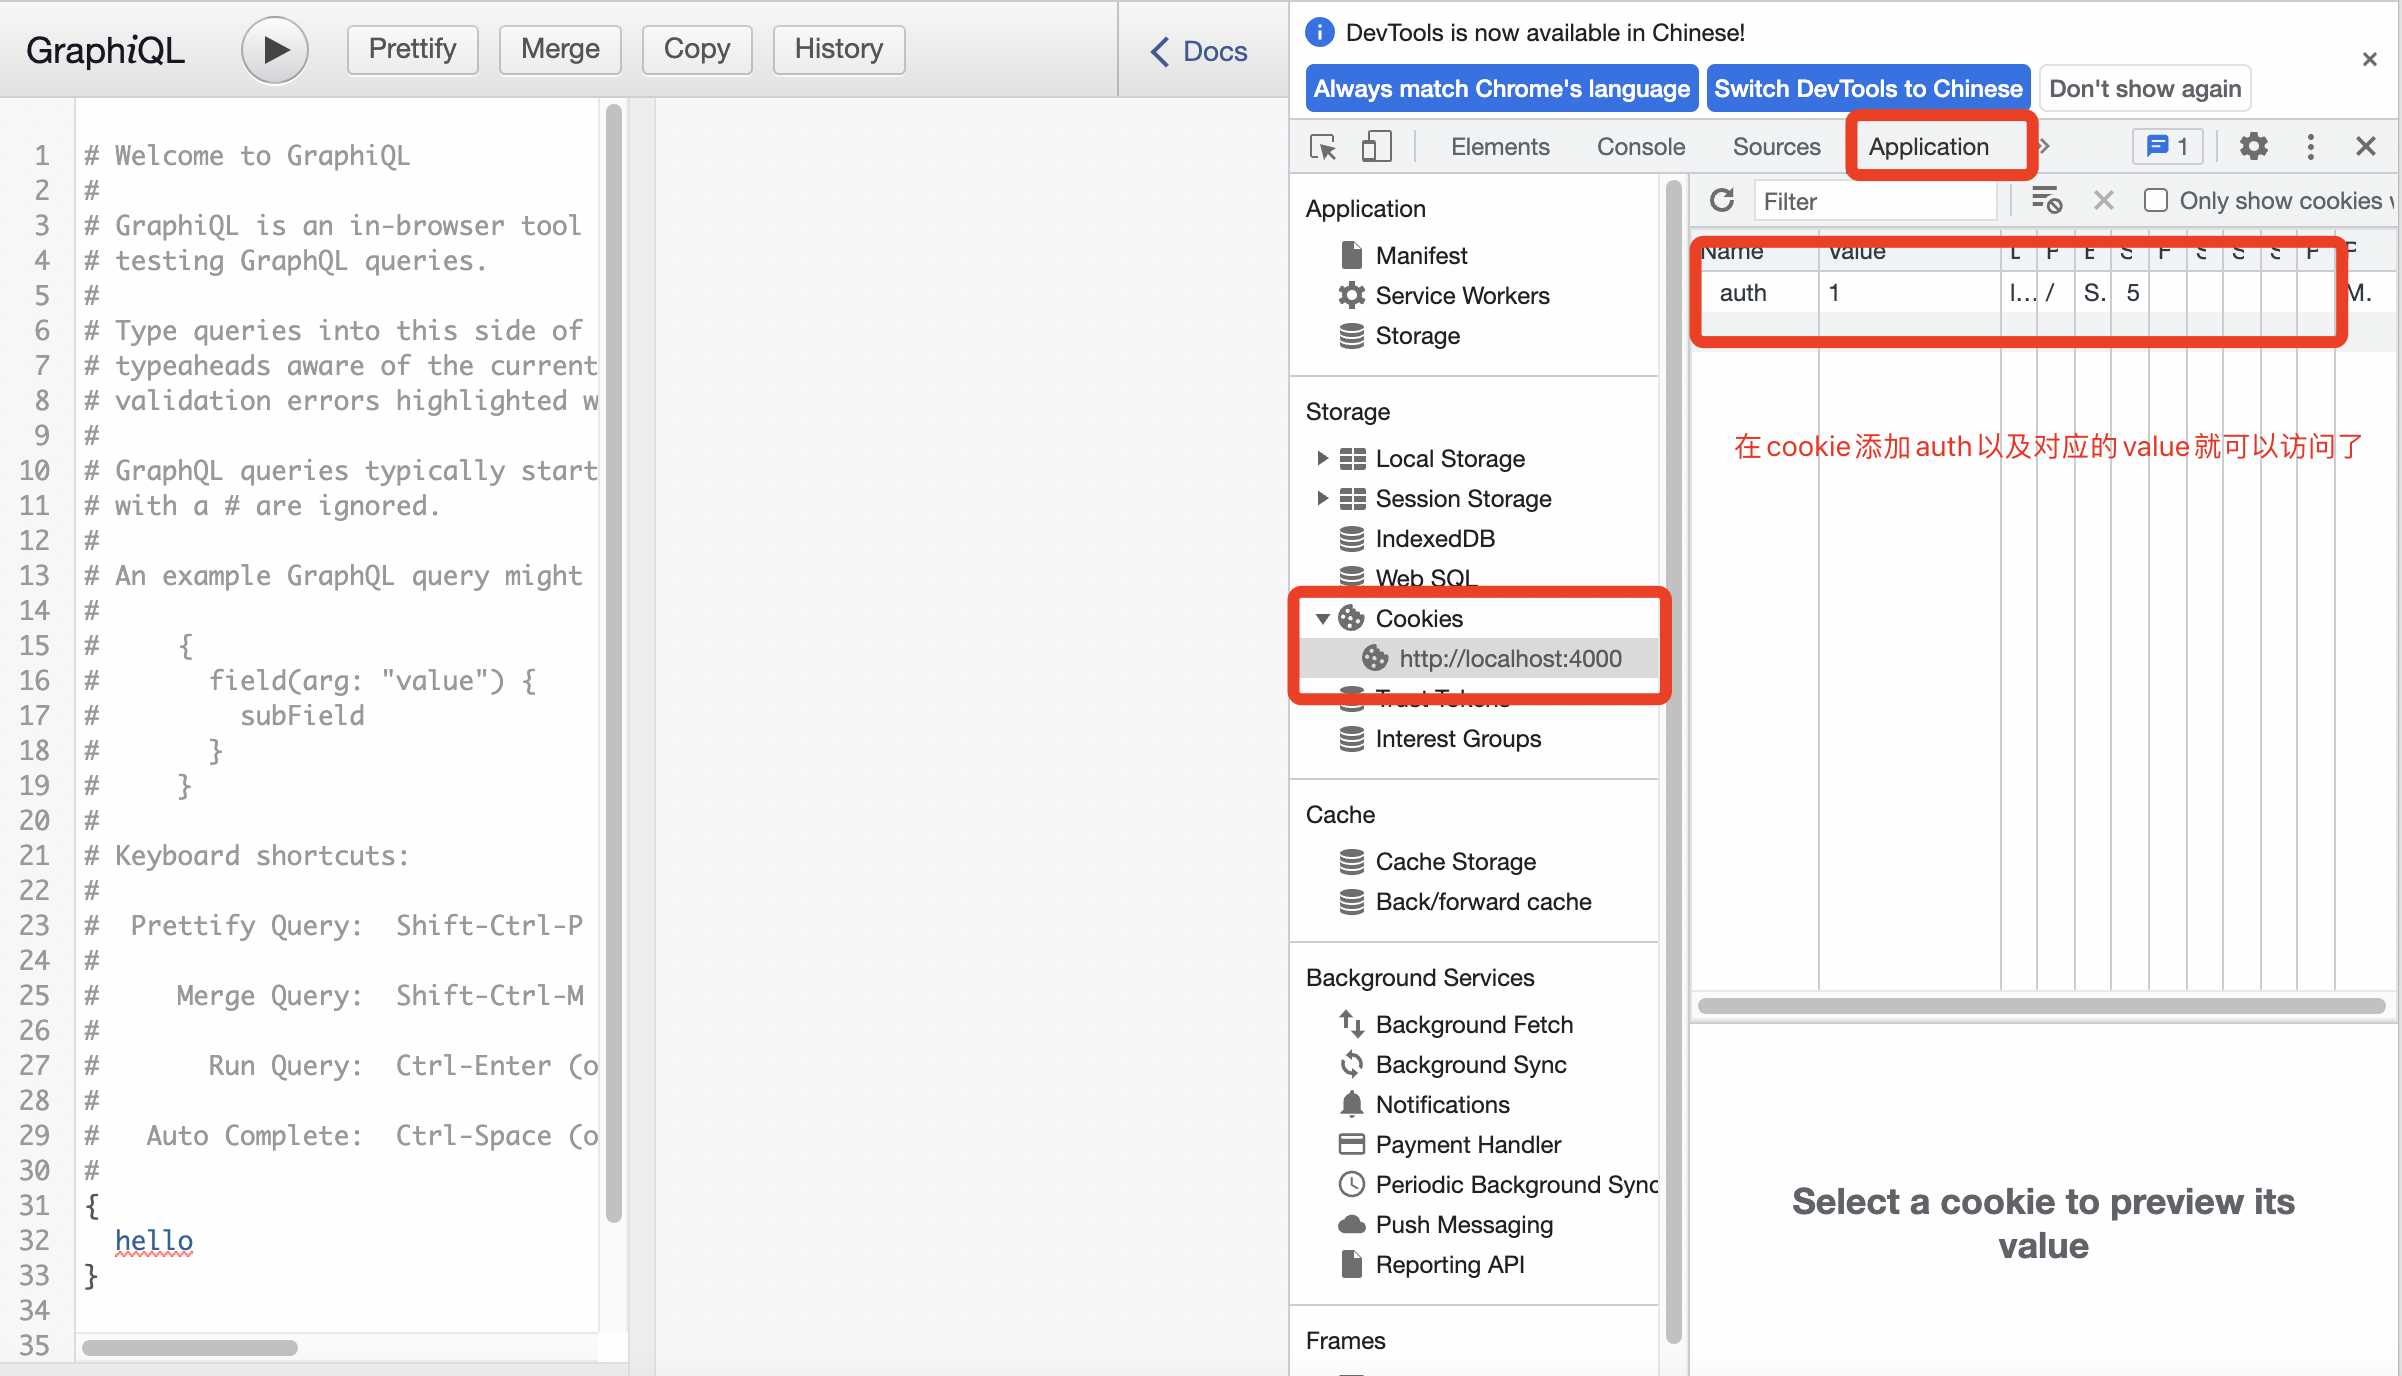Click the cookies table horizontal scrollbar
The height and width of the screenshot is (1376, 2402).
click(x=2040, y=1006)
